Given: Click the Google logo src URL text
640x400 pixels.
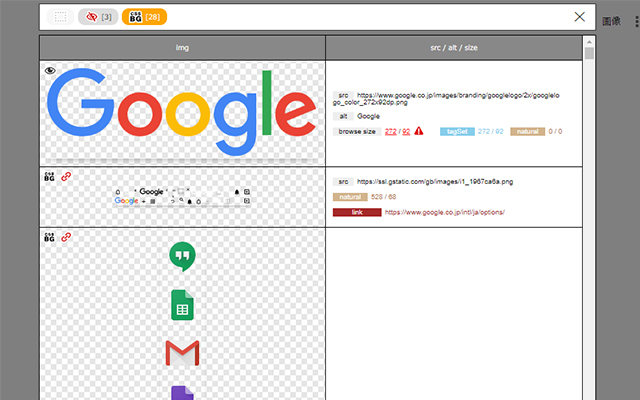Looking at the screenshot, I should pyautogui.click(x=446, y=99).
